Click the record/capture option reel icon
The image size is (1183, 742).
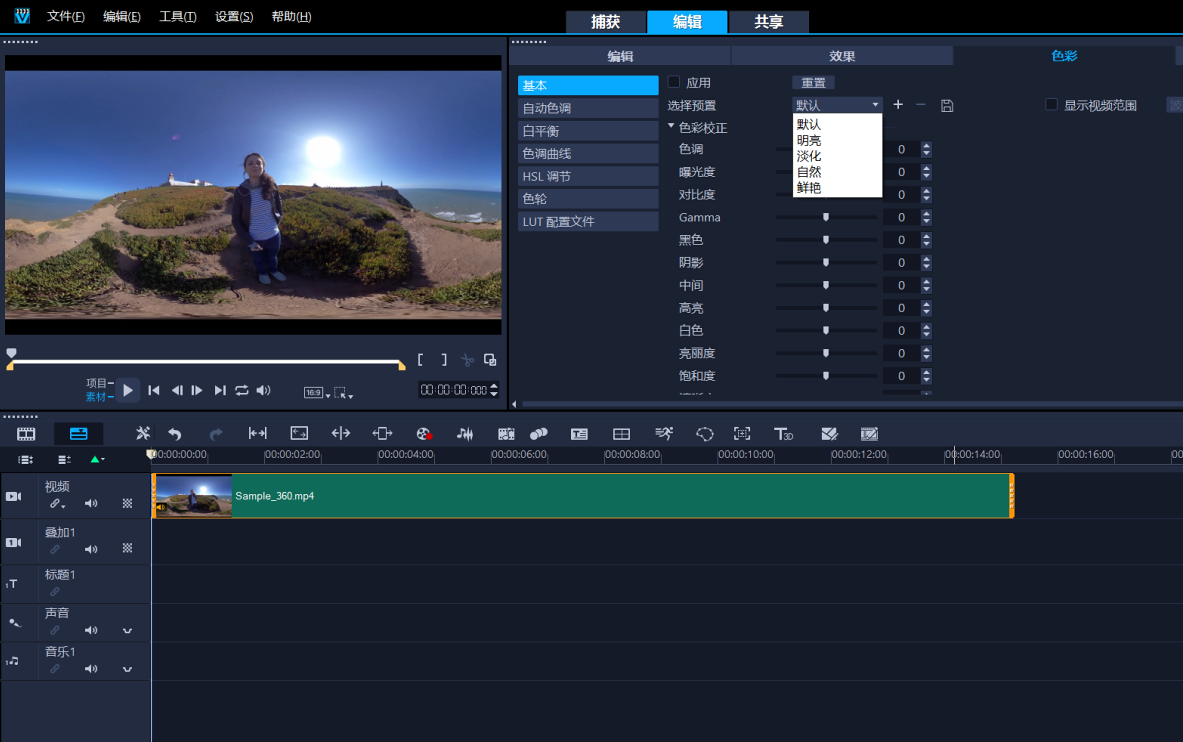(424, 434)
